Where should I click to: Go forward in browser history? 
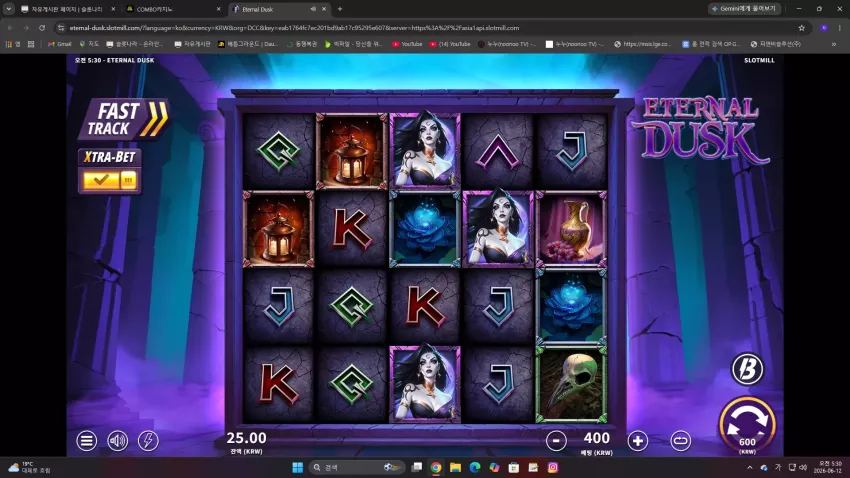[25, 28]
